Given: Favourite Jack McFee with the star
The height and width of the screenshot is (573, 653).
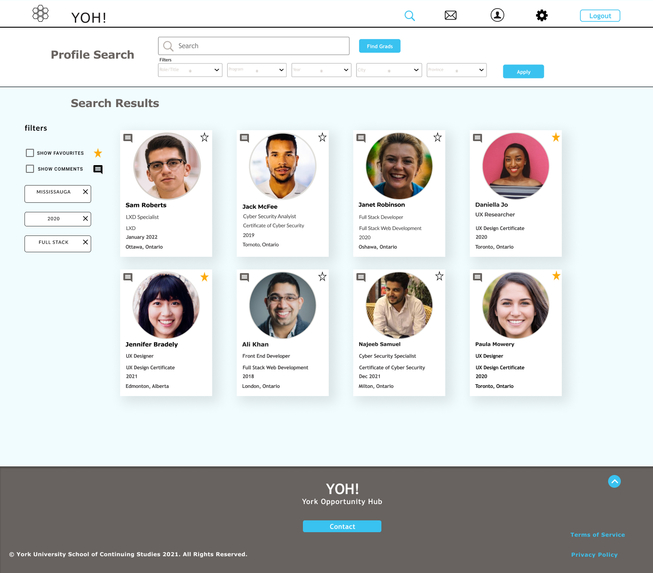Looking at the screenshot, I should click(x=322, y=137).
